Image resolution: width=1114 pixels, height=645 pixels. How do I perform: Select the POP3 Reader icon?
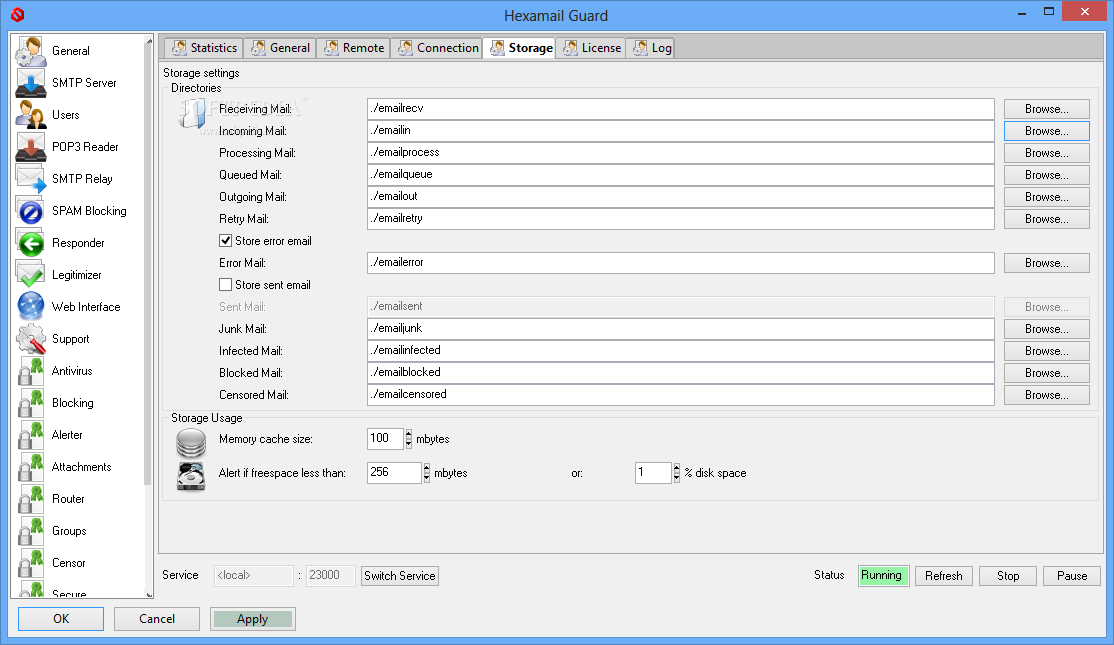pyautogui.click(x=31, y=147)
